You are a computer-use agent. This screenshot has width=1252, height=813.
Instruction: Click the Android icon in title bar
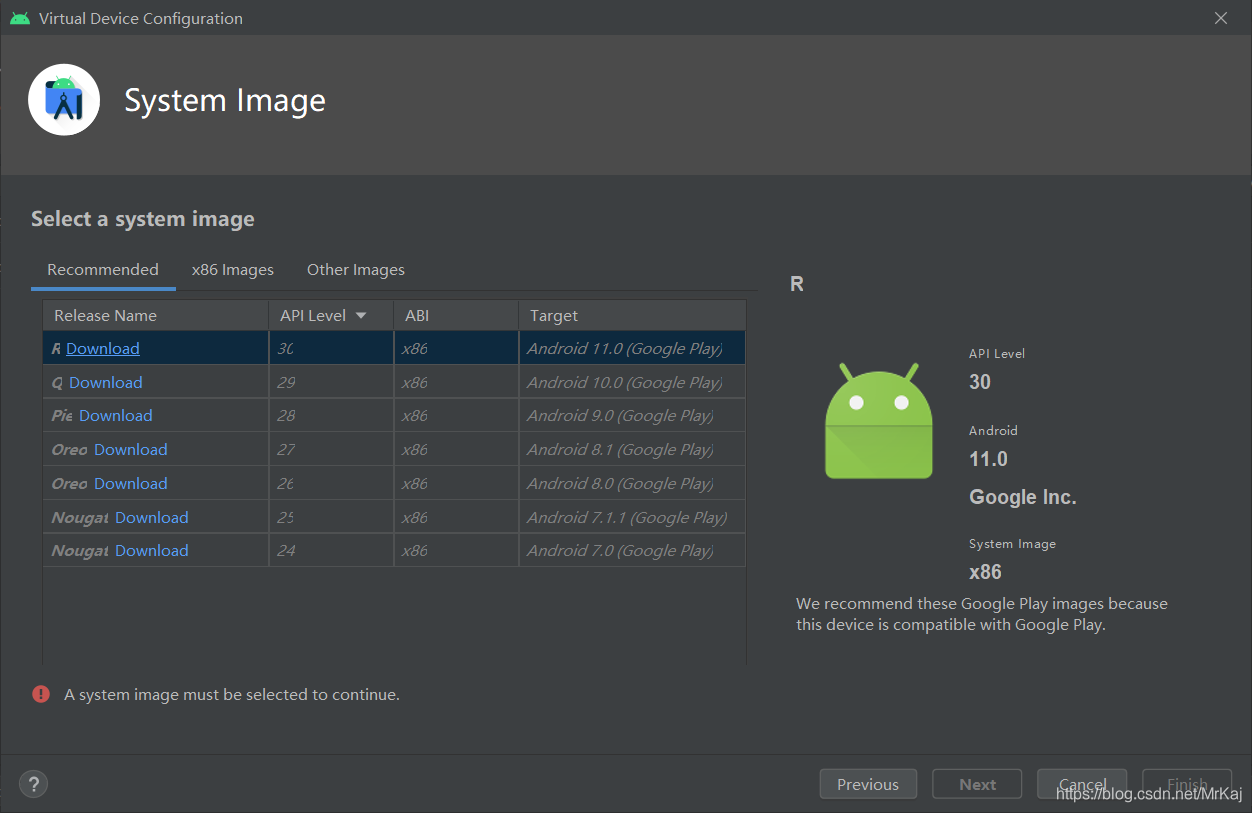click(20, 18)
